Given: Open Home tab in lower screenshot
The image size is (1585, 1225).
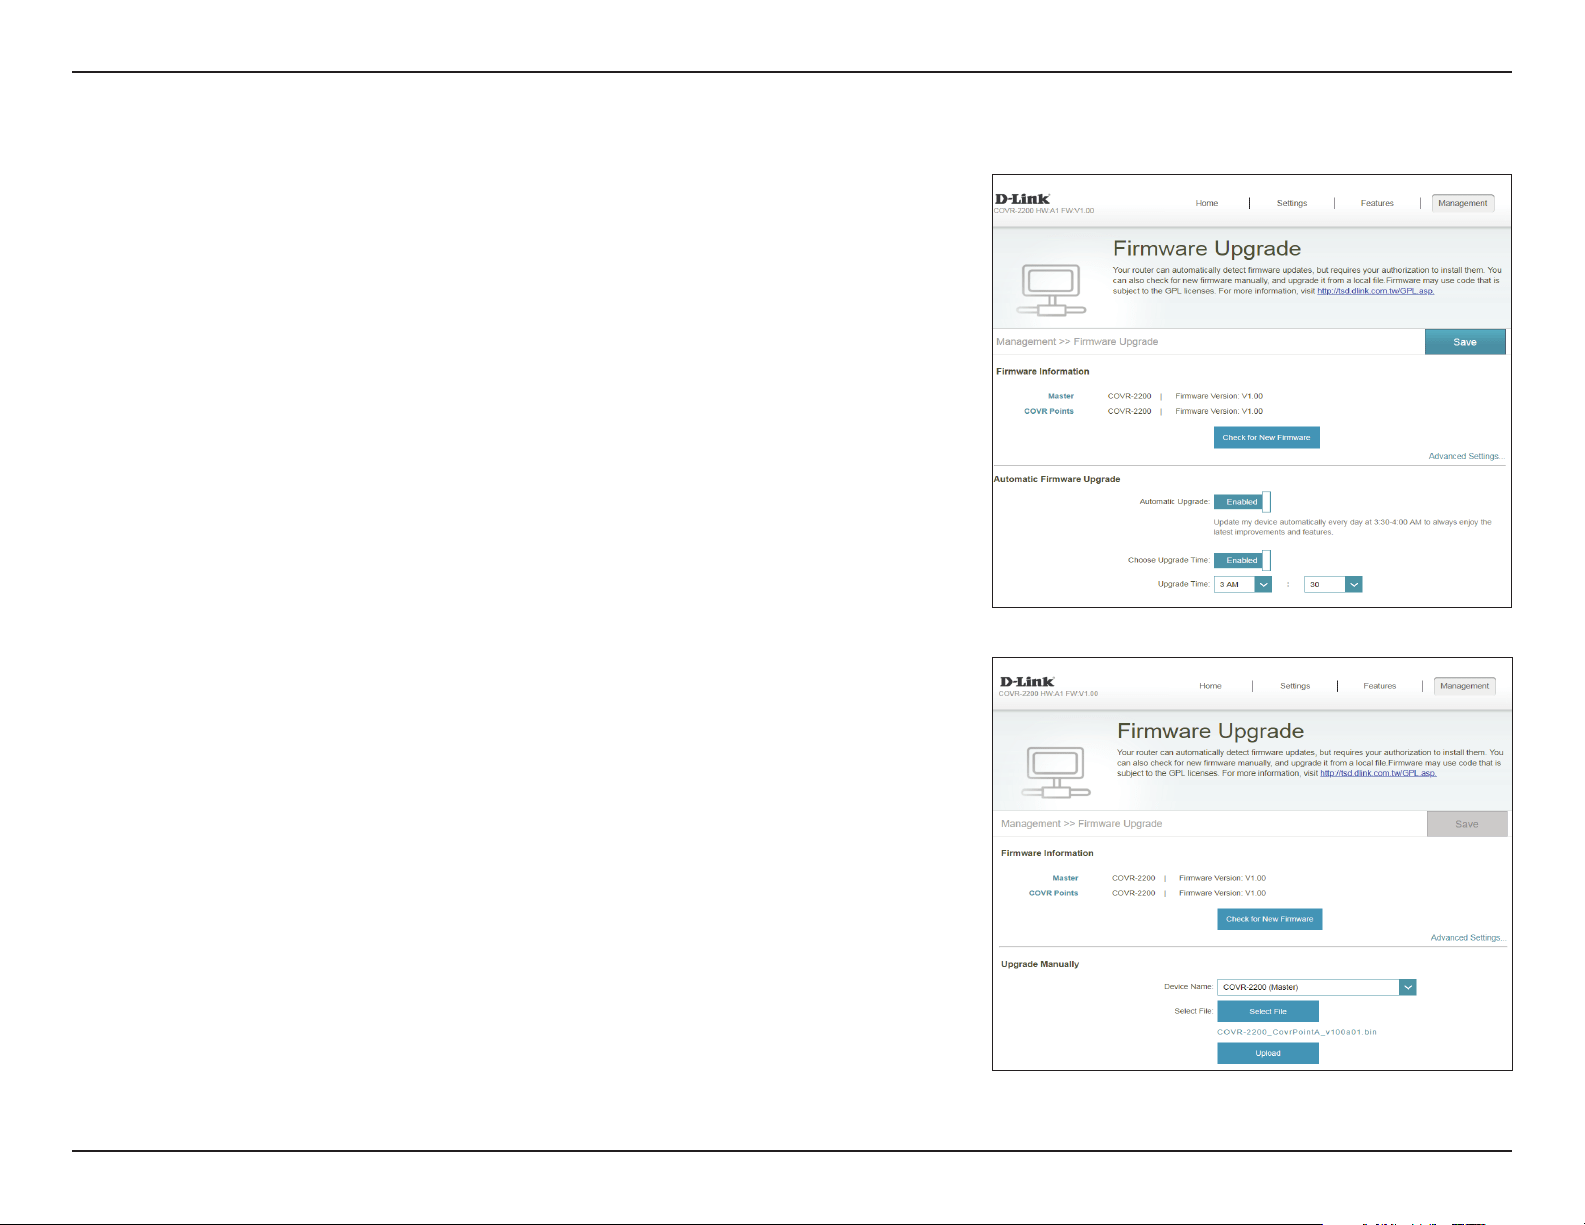Looking at the screenshot, I should pos(1211,686).
